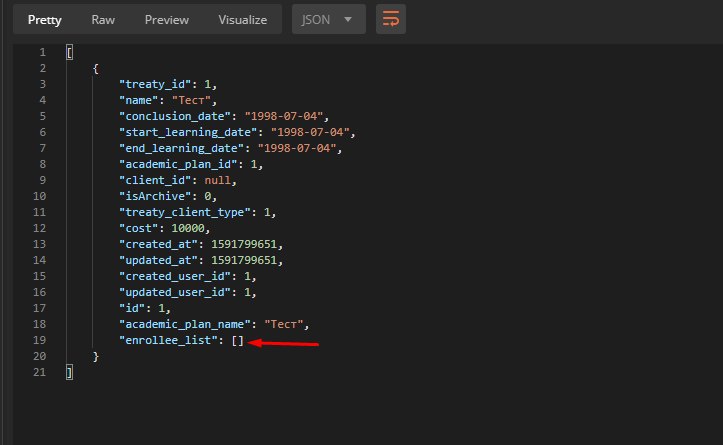This screenshot has width=723, height=445.
Task: Click the closing square bracket on line 21
Action: [x=69, y=372]
